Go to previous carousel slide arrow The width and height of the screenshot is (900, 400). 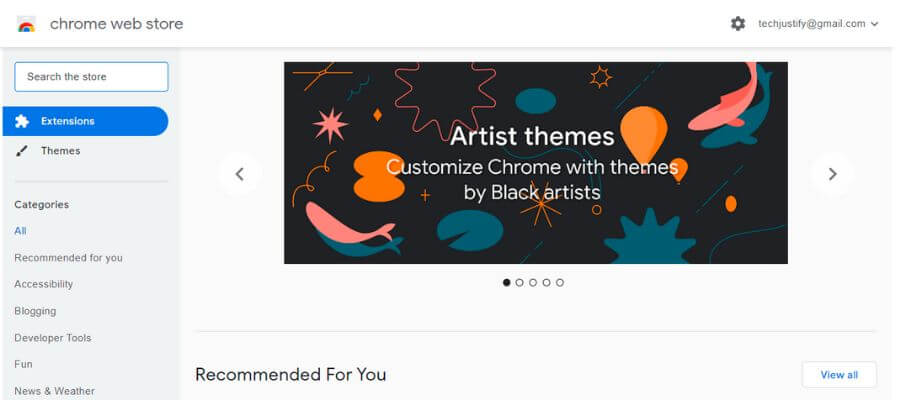(240, 174)
